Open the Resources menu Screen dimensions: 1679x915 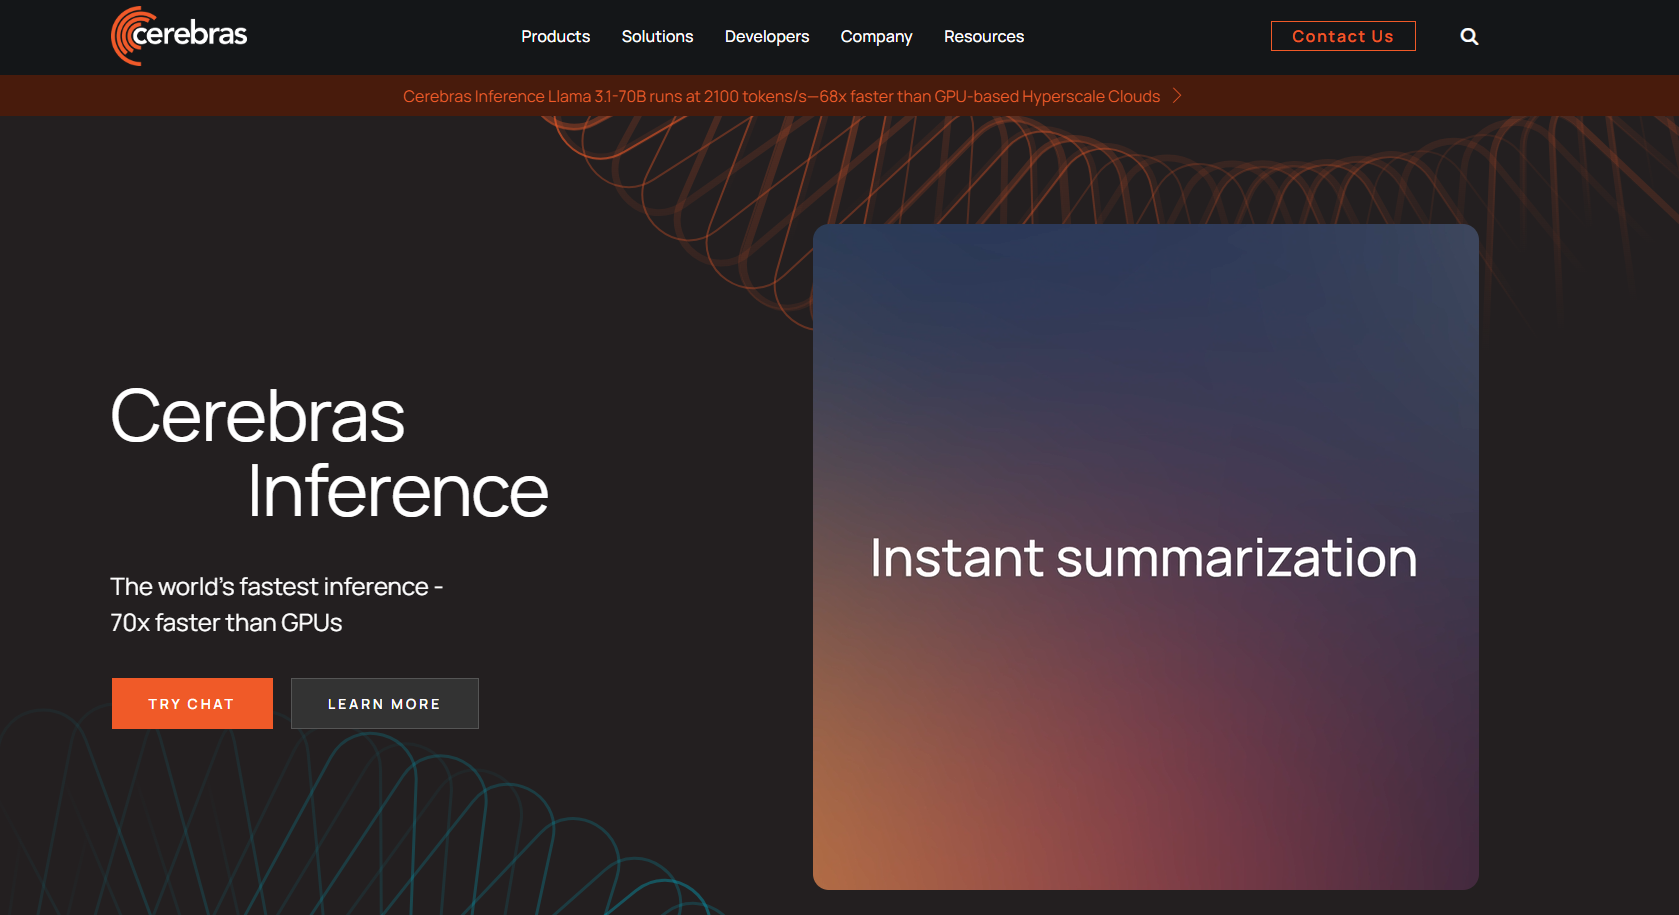point(984,36)
